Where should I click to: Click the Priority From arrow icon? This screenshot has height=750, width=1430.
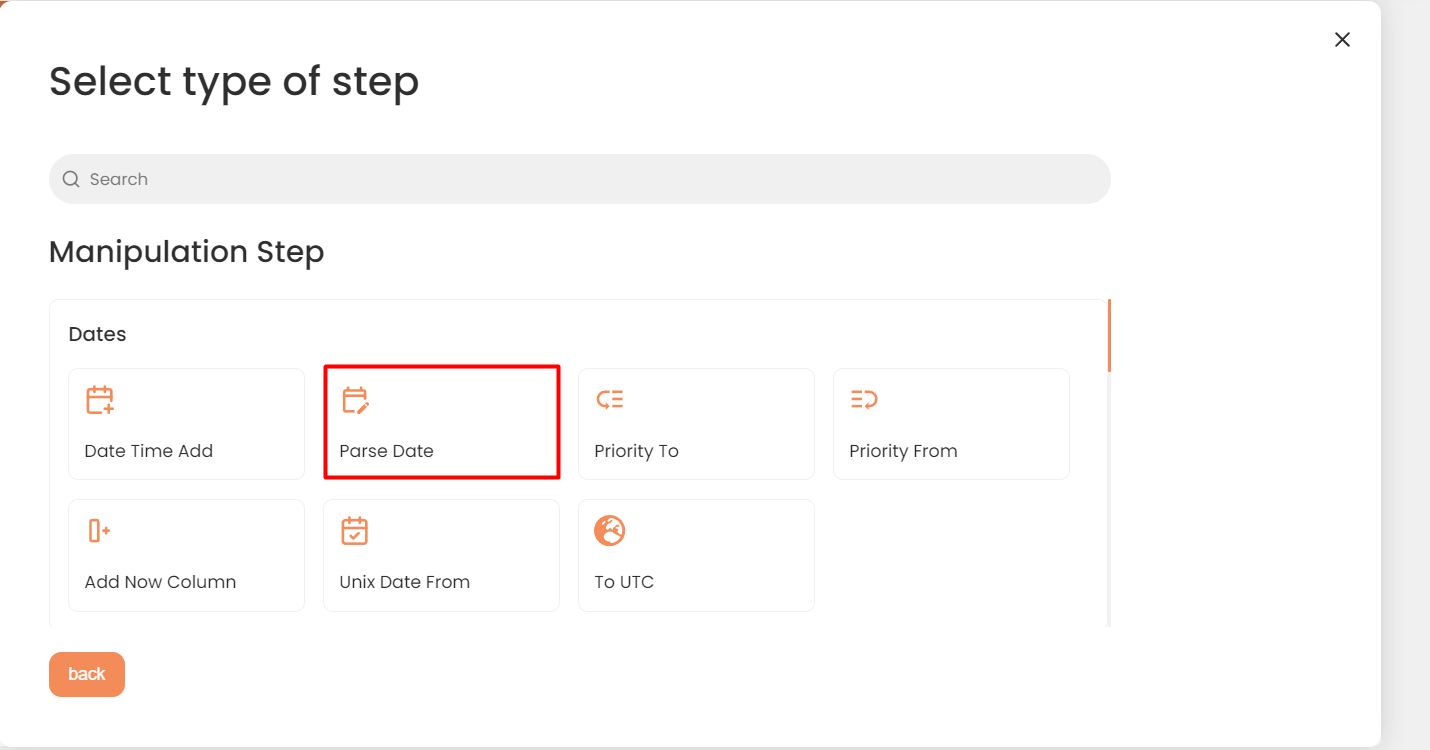(864, 400)
